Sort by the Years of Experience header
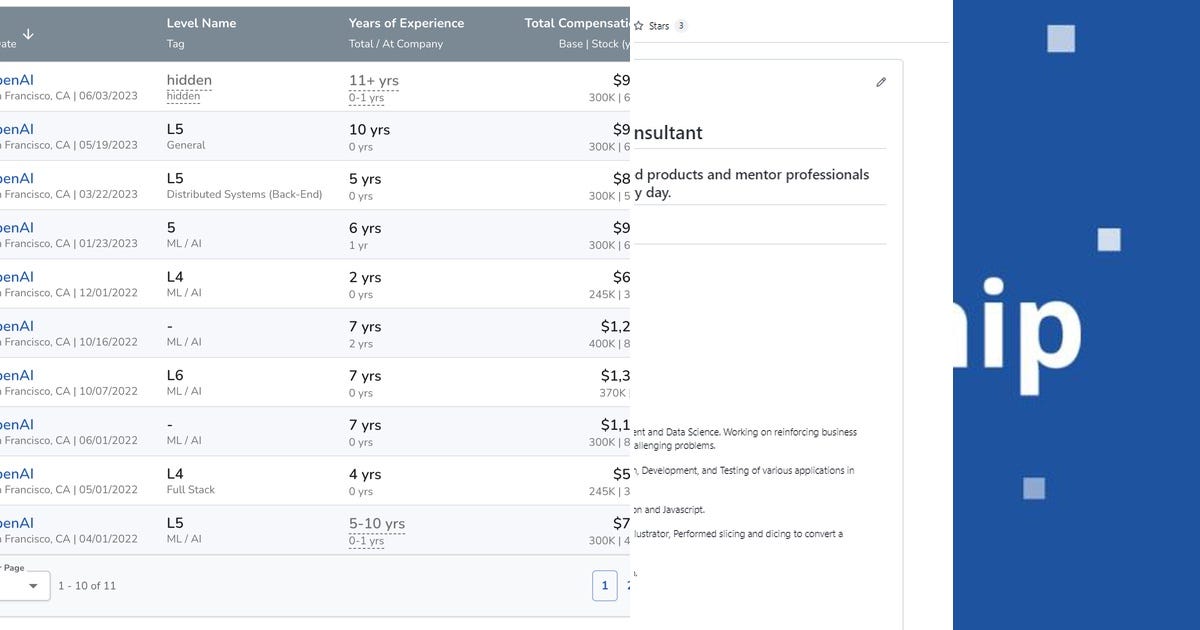This screenshot has height=630, width=1200. point(406,23)
